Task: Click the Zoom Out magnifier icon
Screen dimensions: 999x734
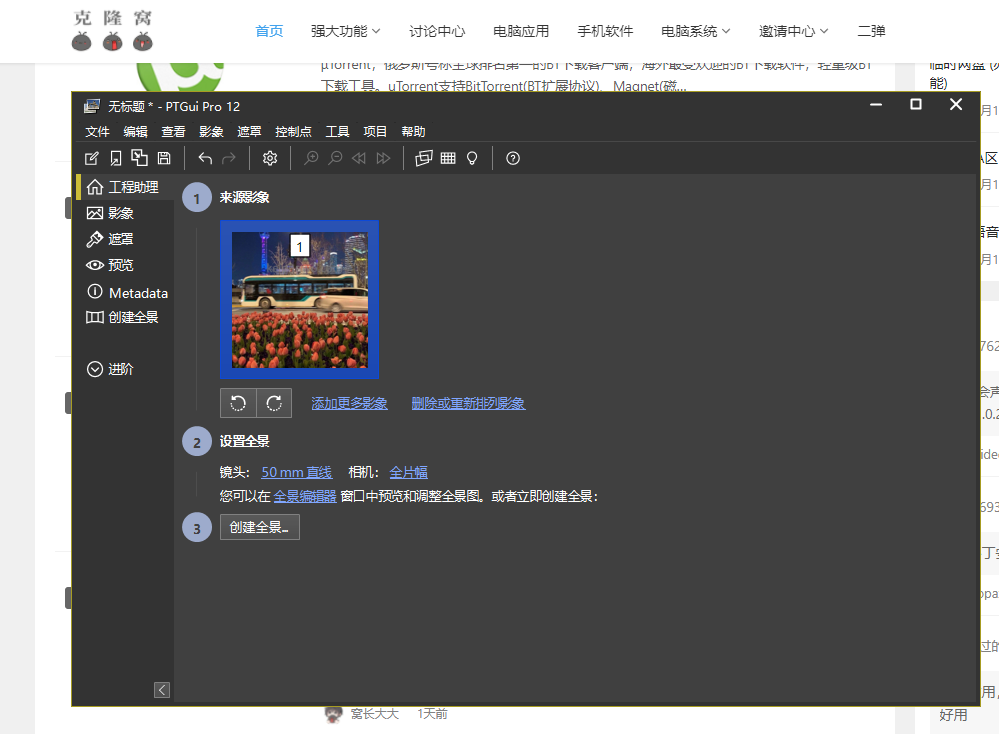Action: [x=335, y=158]
